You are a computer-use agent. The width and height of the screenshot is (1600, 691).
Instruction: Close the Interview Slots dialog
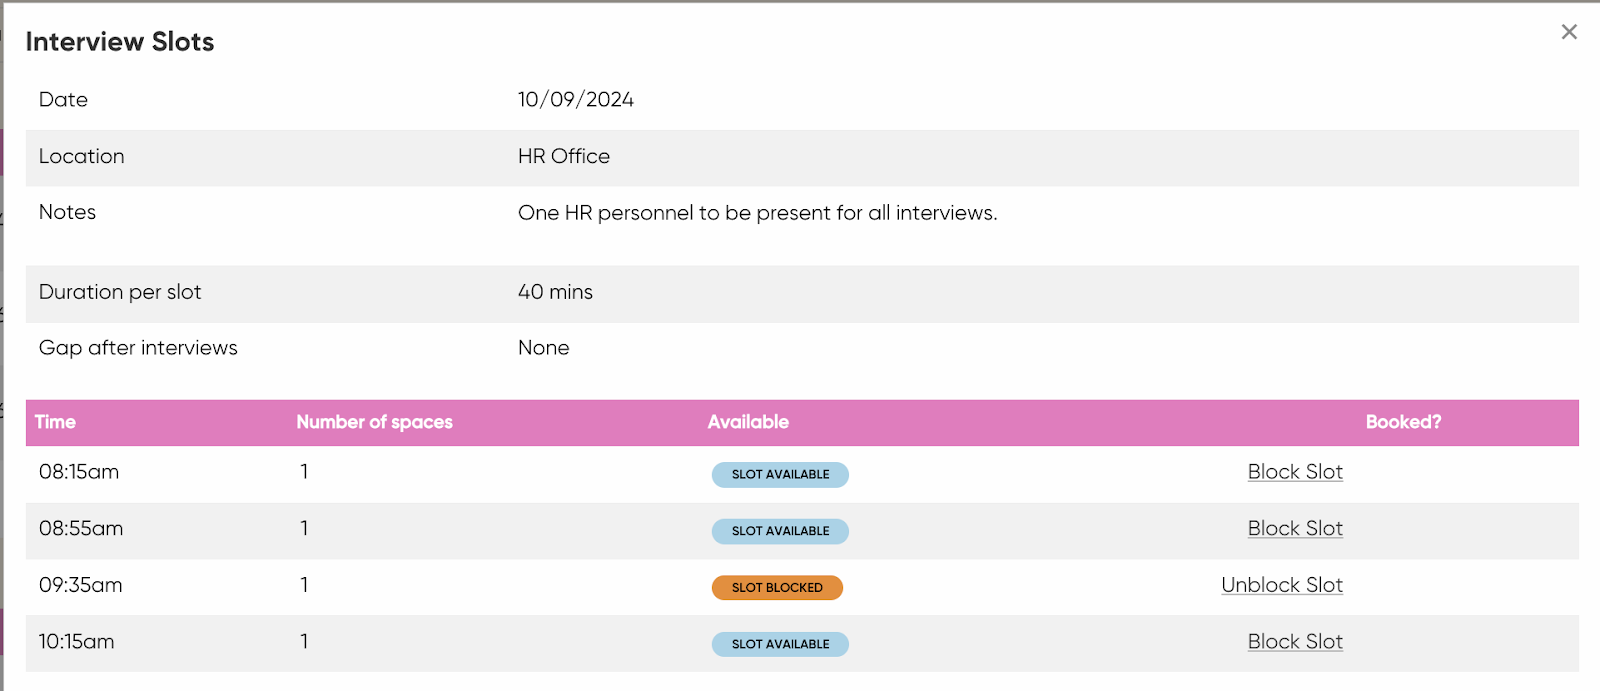click(x=1569, y=32)
